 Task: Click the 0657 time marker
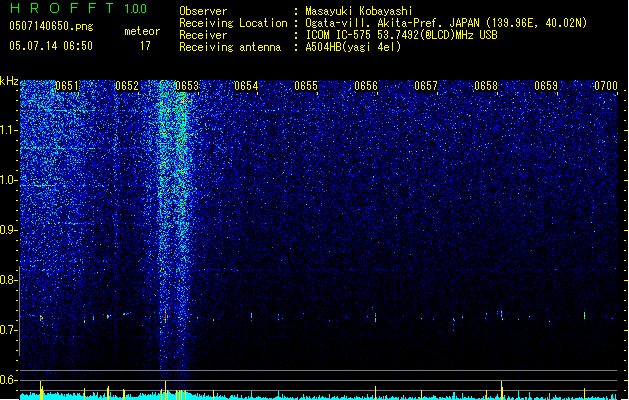[426, 86]
